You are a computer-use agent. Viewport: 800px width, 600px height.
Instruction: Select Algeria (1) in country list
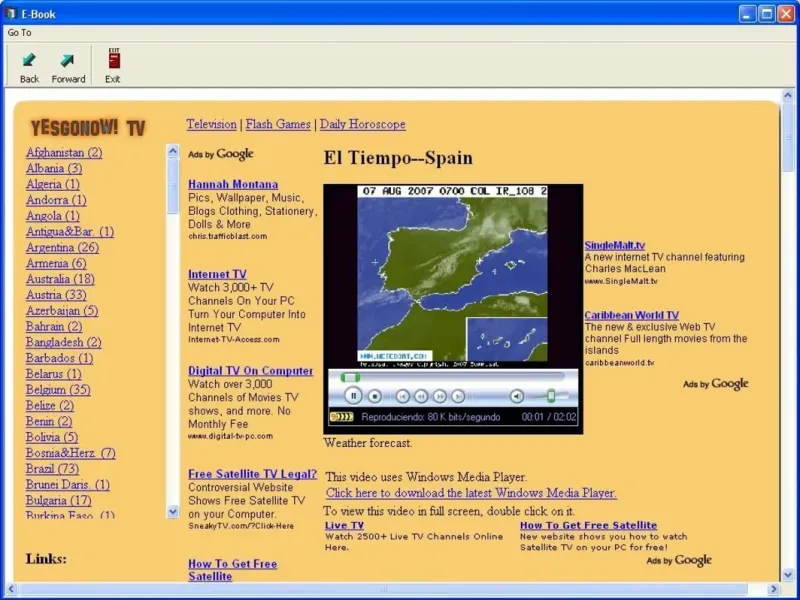point(53,184)
